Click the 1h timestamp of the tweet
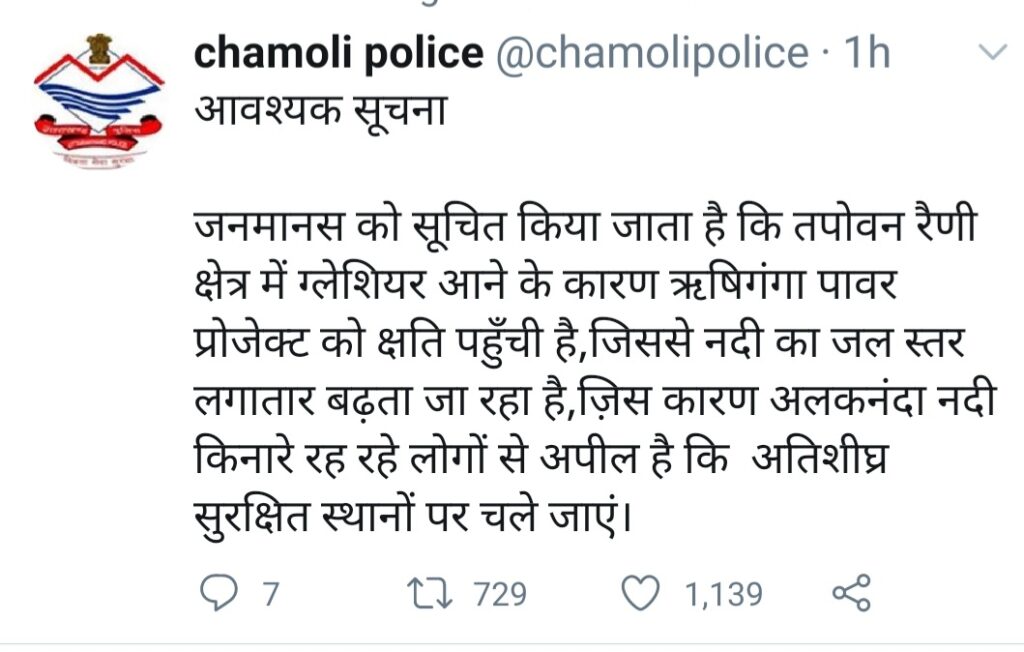 (866, 54)
